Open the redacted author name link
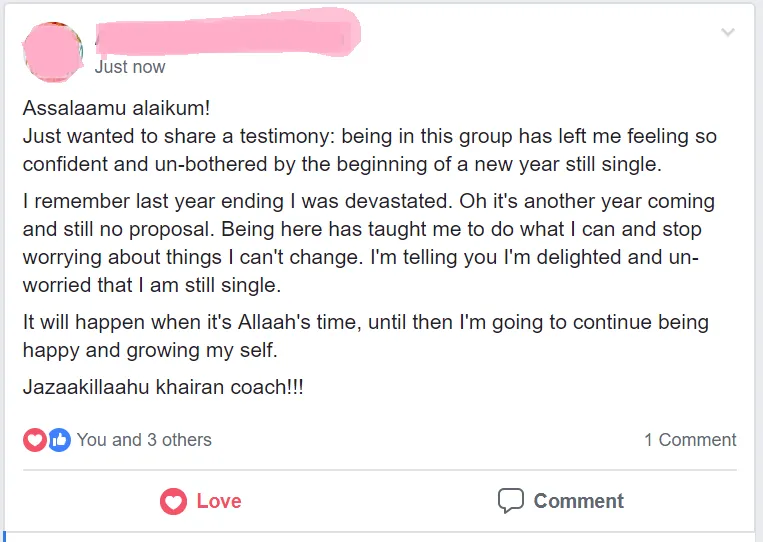763x542 pixels. (228, 32)
